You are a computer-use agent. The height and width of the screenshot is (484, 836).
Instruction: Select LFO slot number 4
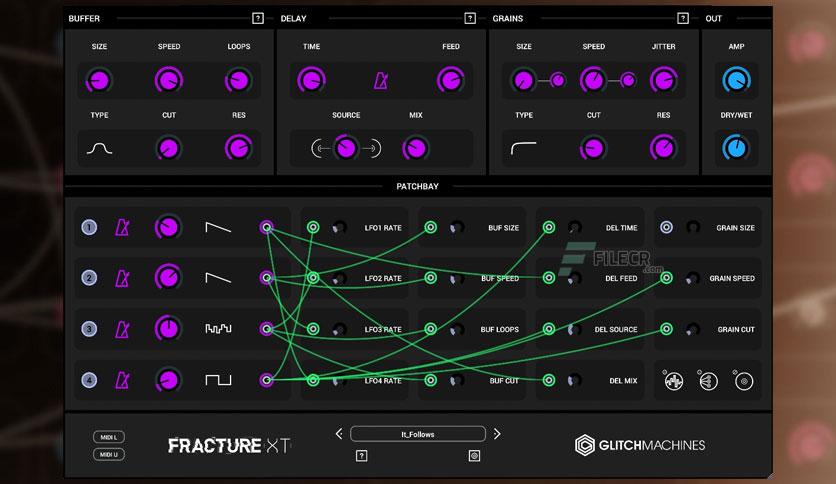tap(89, 380)
